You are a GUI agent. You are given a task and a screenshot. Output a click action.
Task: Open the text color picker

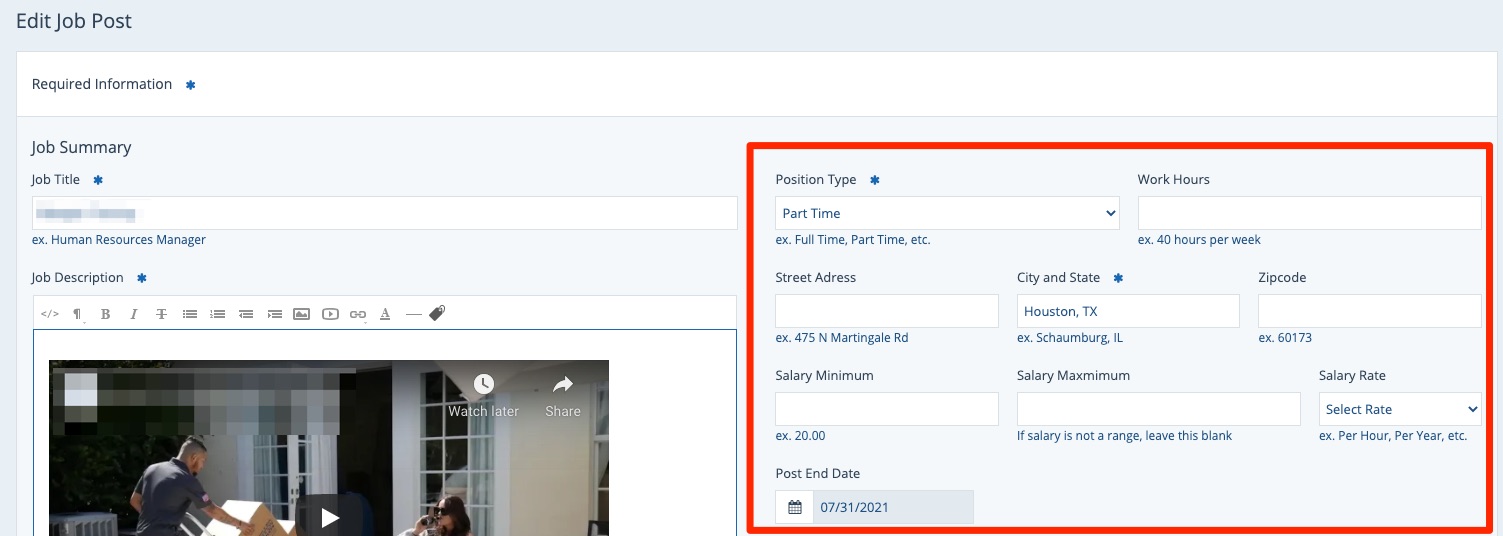[385, 314]
